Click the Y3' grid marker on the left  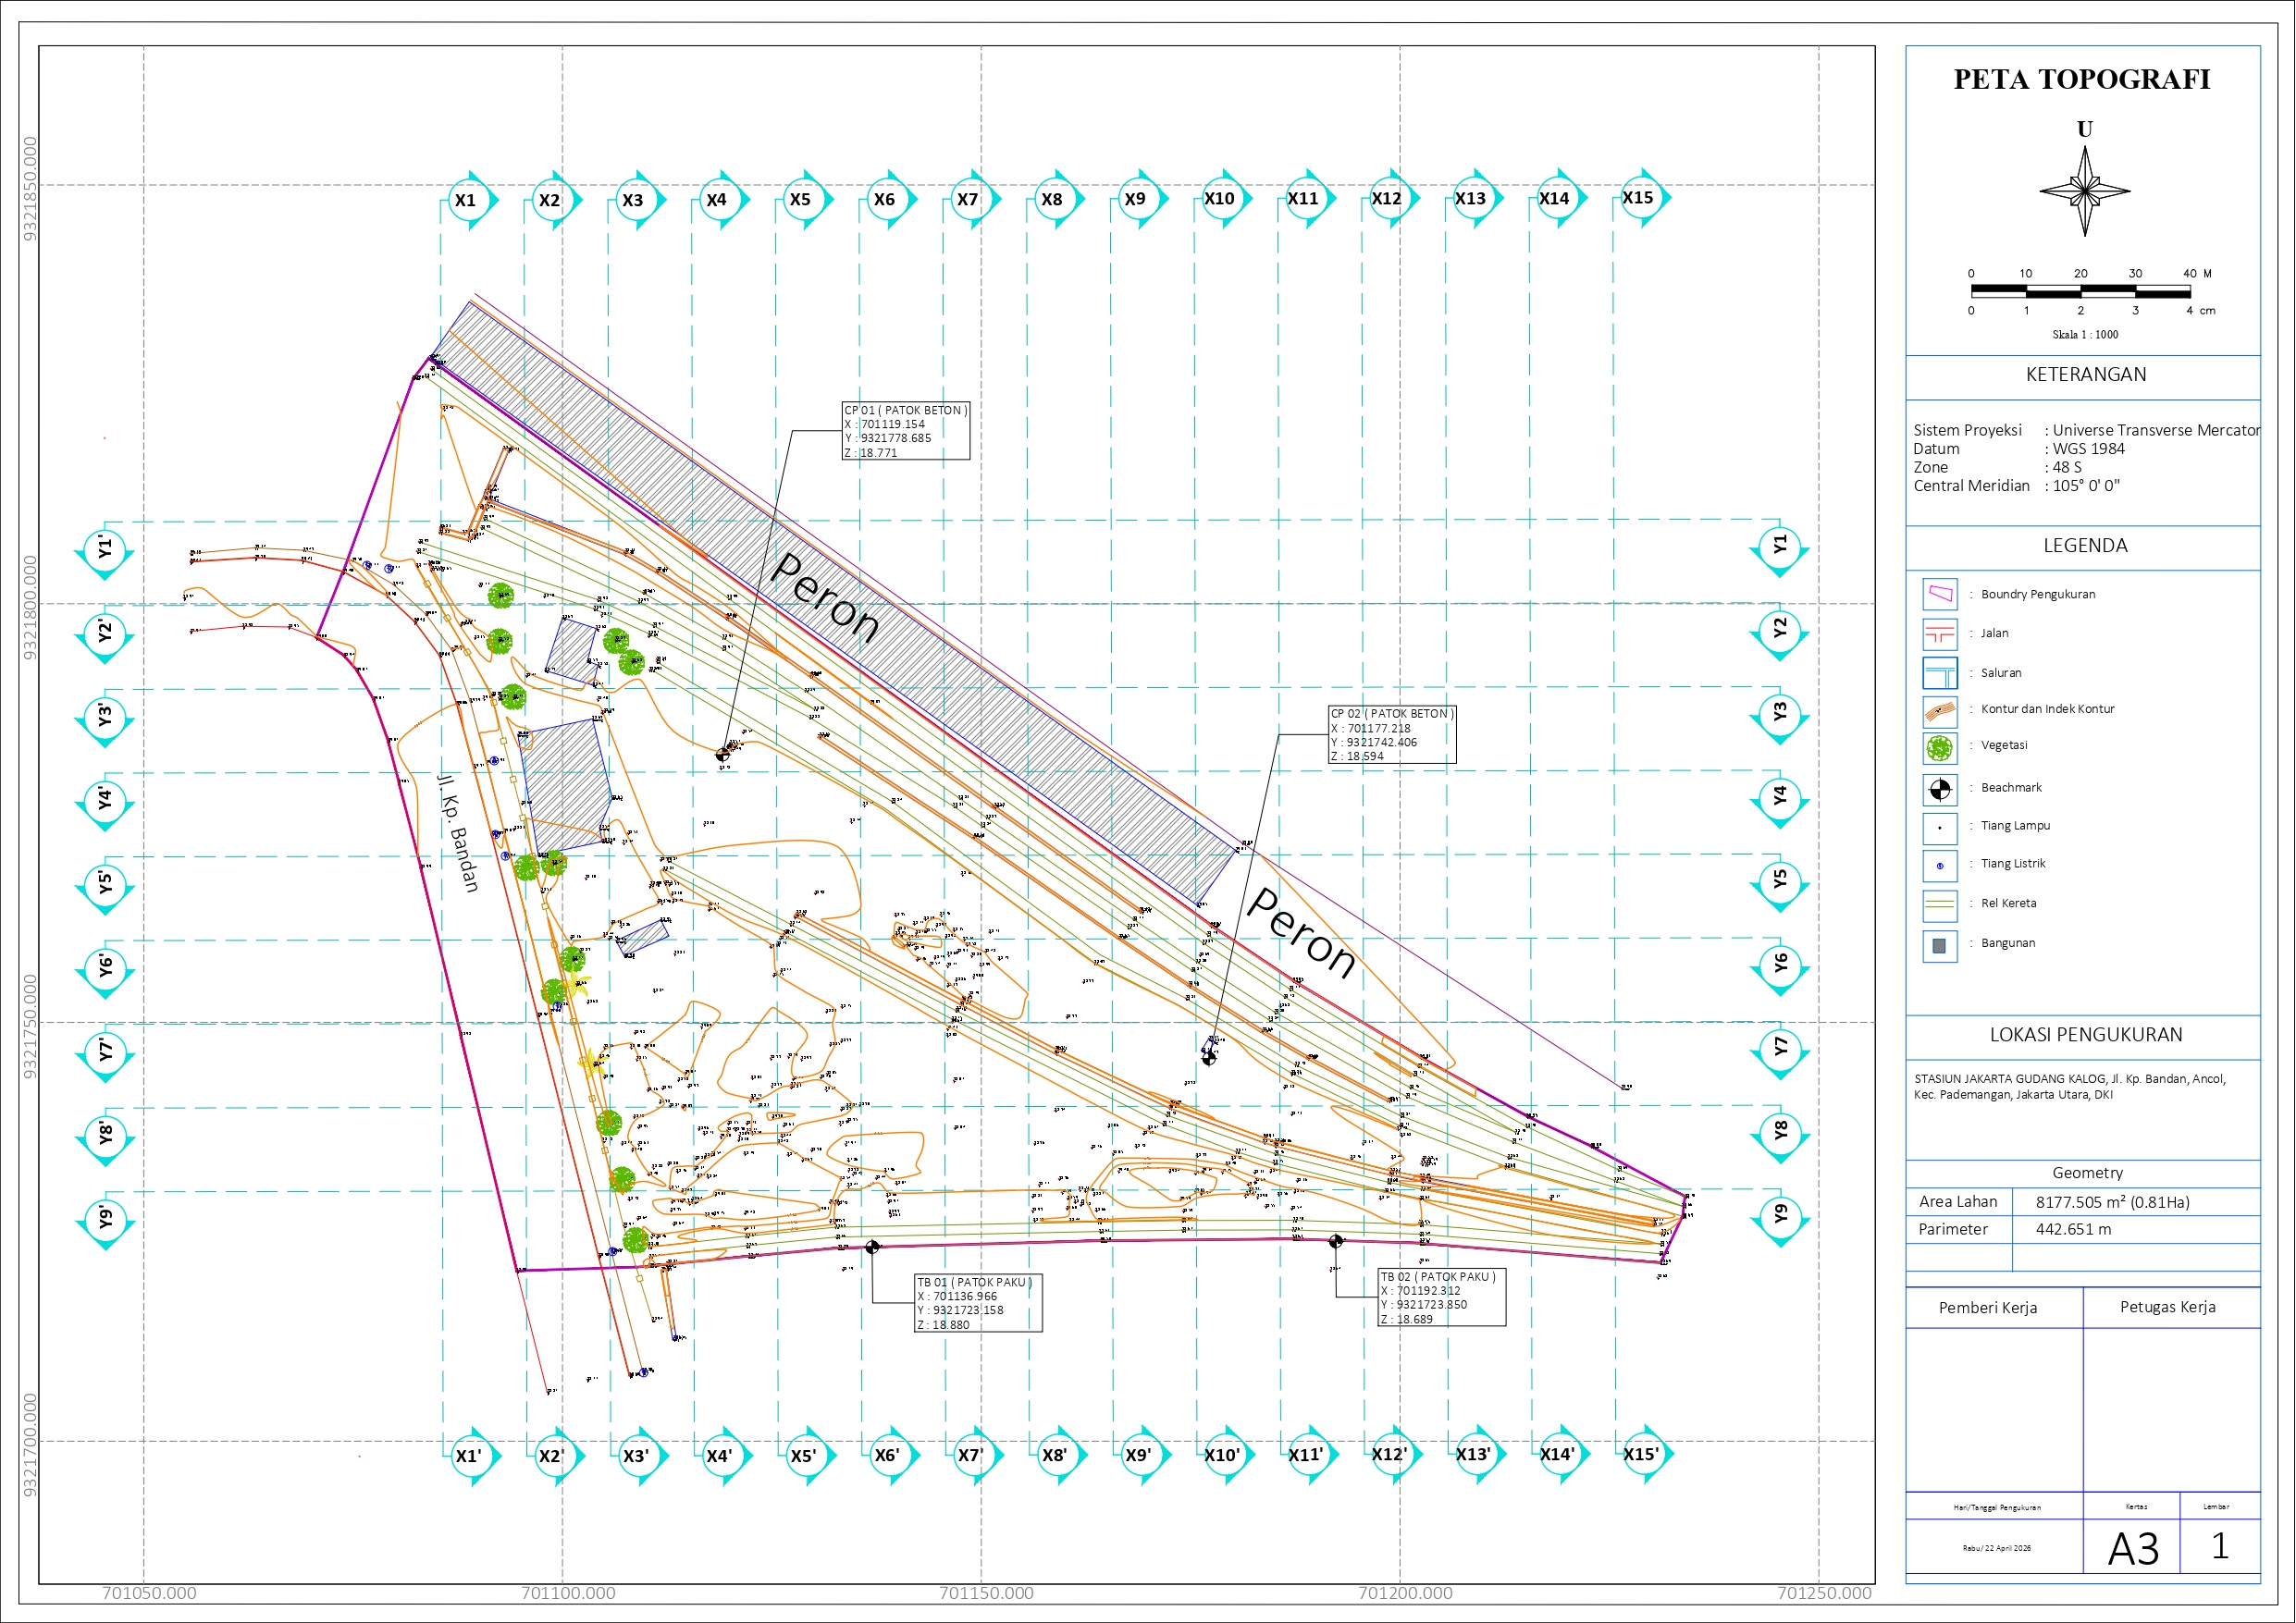point(105,718)
